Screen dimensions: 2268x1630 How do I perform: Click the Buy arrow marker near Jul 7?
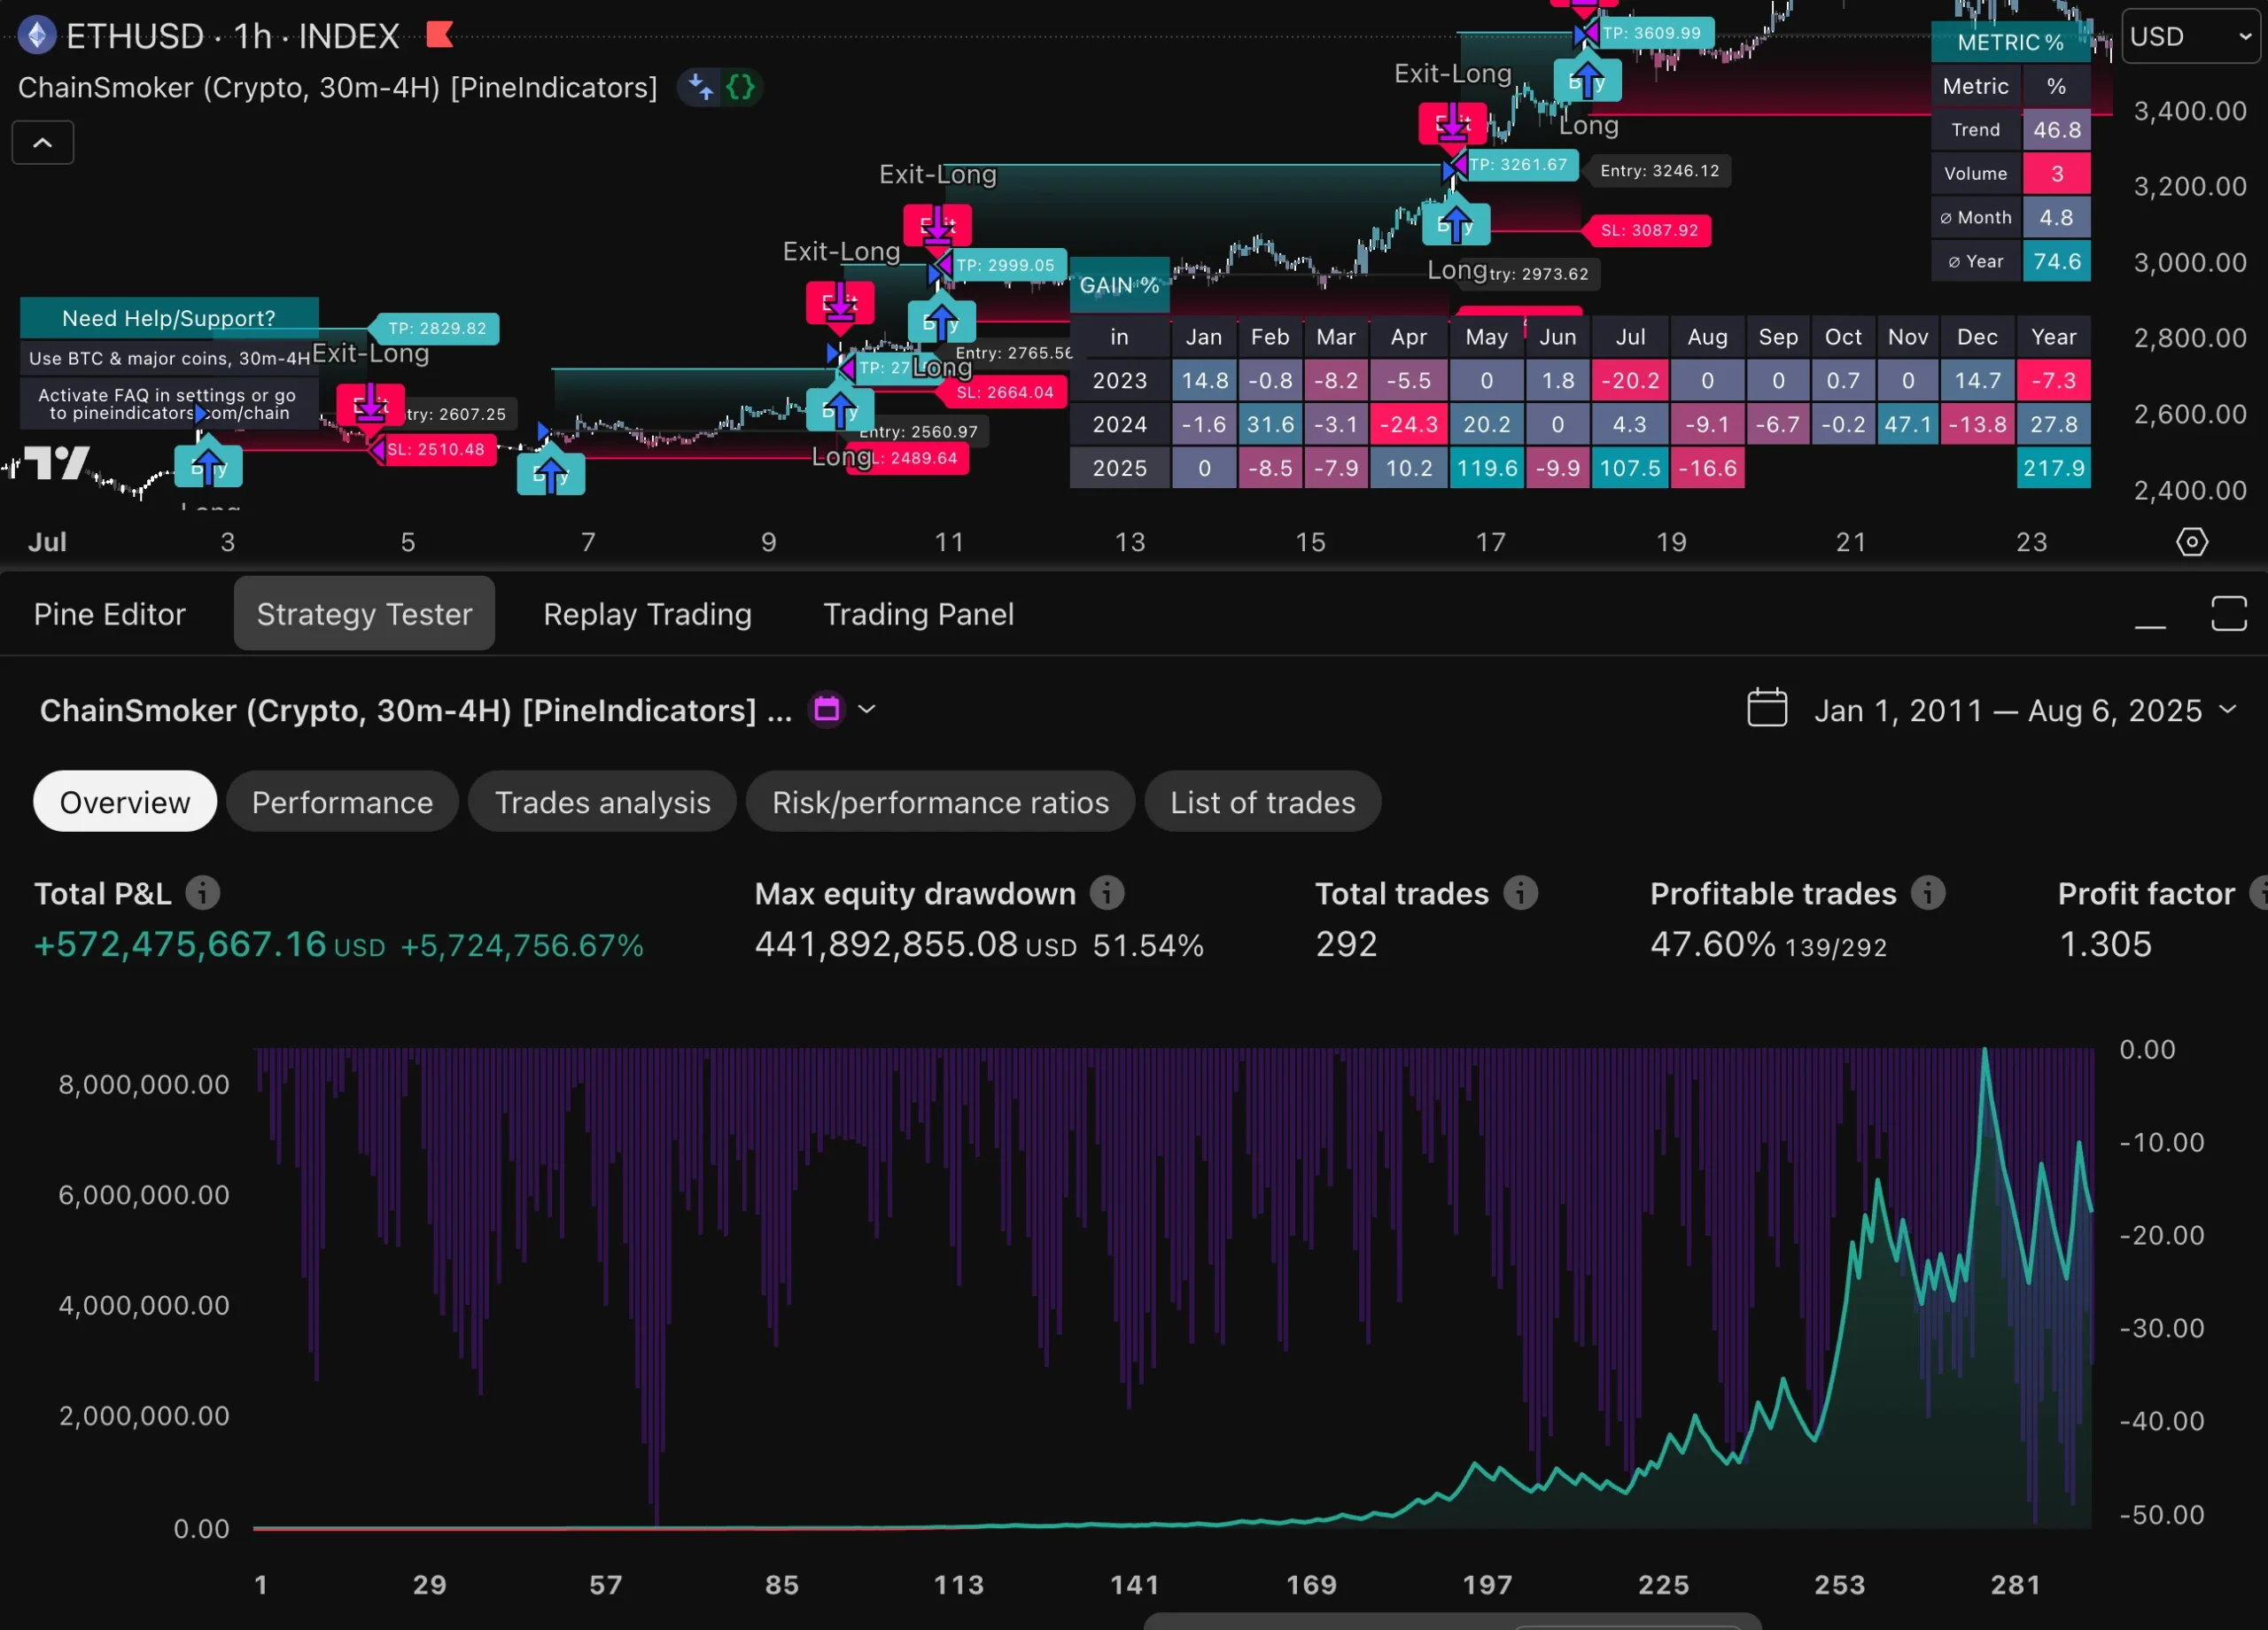550,474
